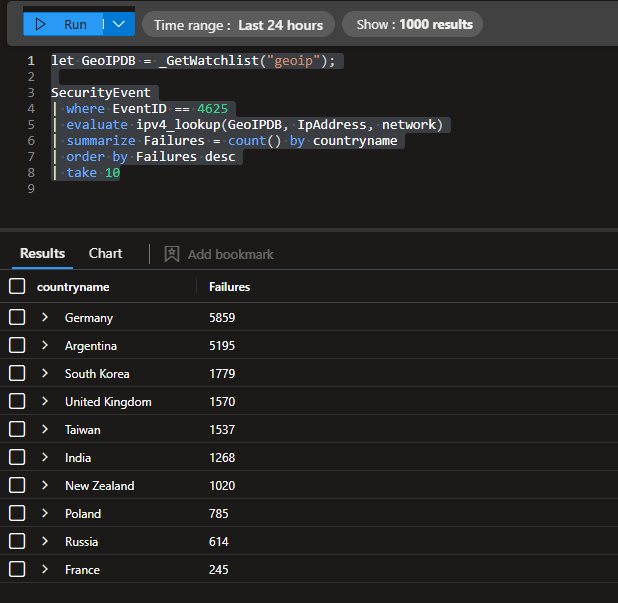618x603 pixels.
Task: Sort by the Failures column header
Action: pyautogui.click(x=229, y=287)
